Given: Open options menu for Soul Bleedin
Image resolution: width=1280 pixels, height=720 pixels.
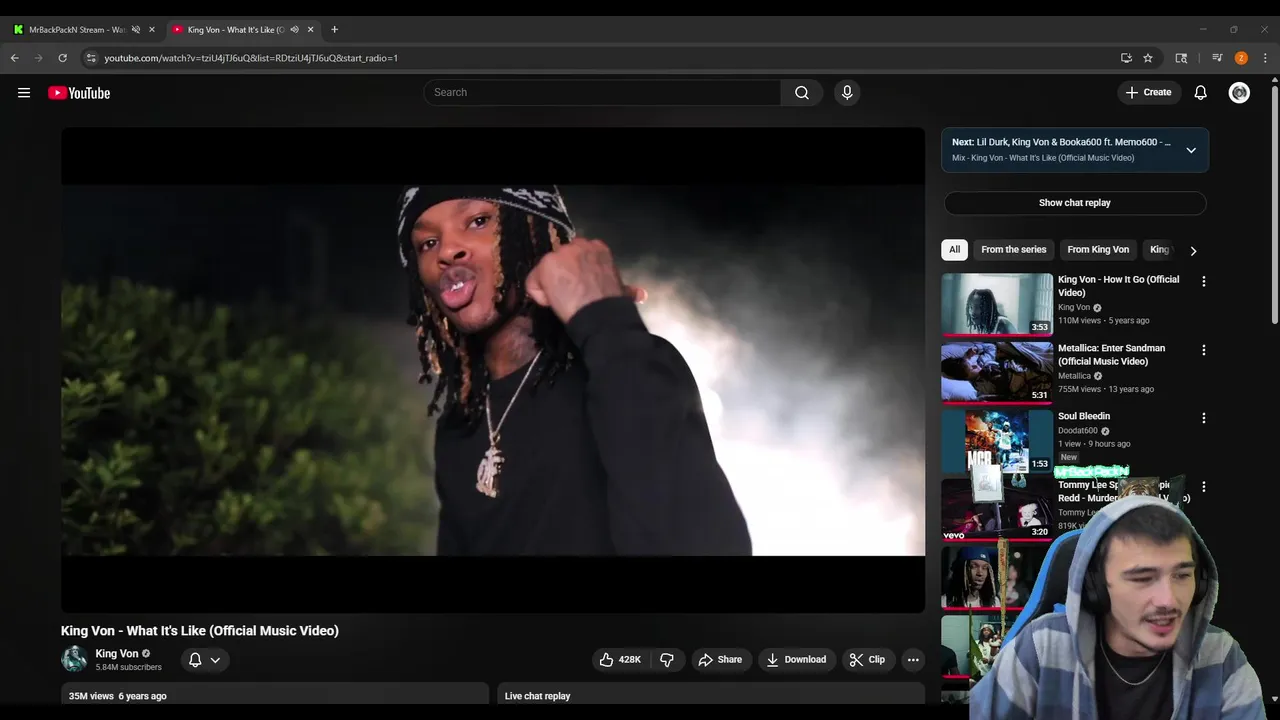Looking at the screenshot, I should (1204, 418).
